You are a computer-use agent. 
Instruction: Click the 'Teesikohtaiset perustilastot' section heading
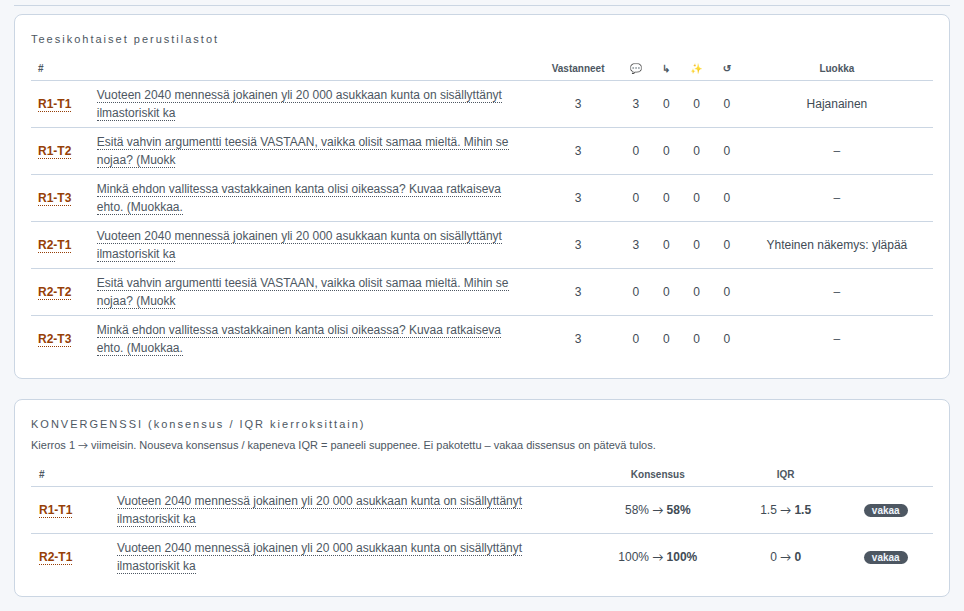coord(125,39)
